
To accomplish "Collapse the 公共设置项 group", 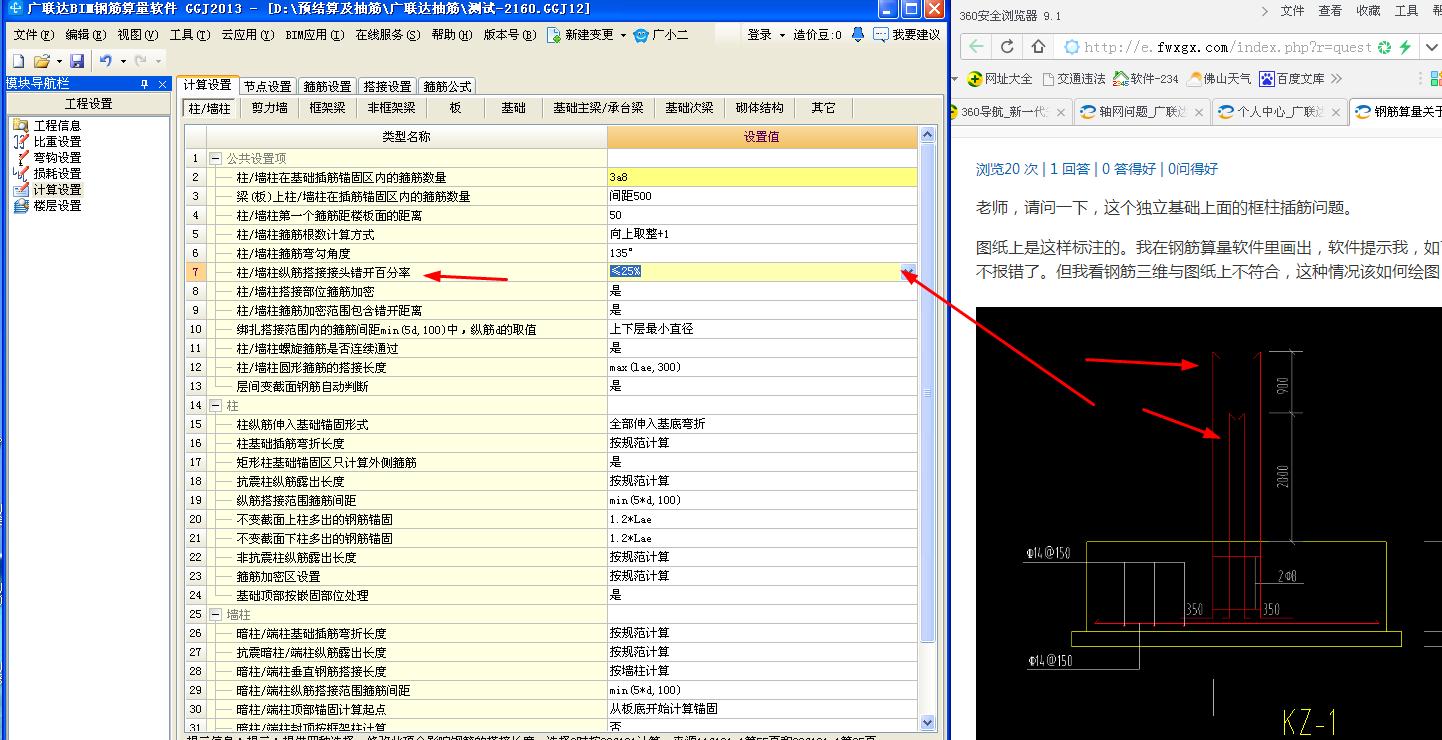I will tap(215, 158).
